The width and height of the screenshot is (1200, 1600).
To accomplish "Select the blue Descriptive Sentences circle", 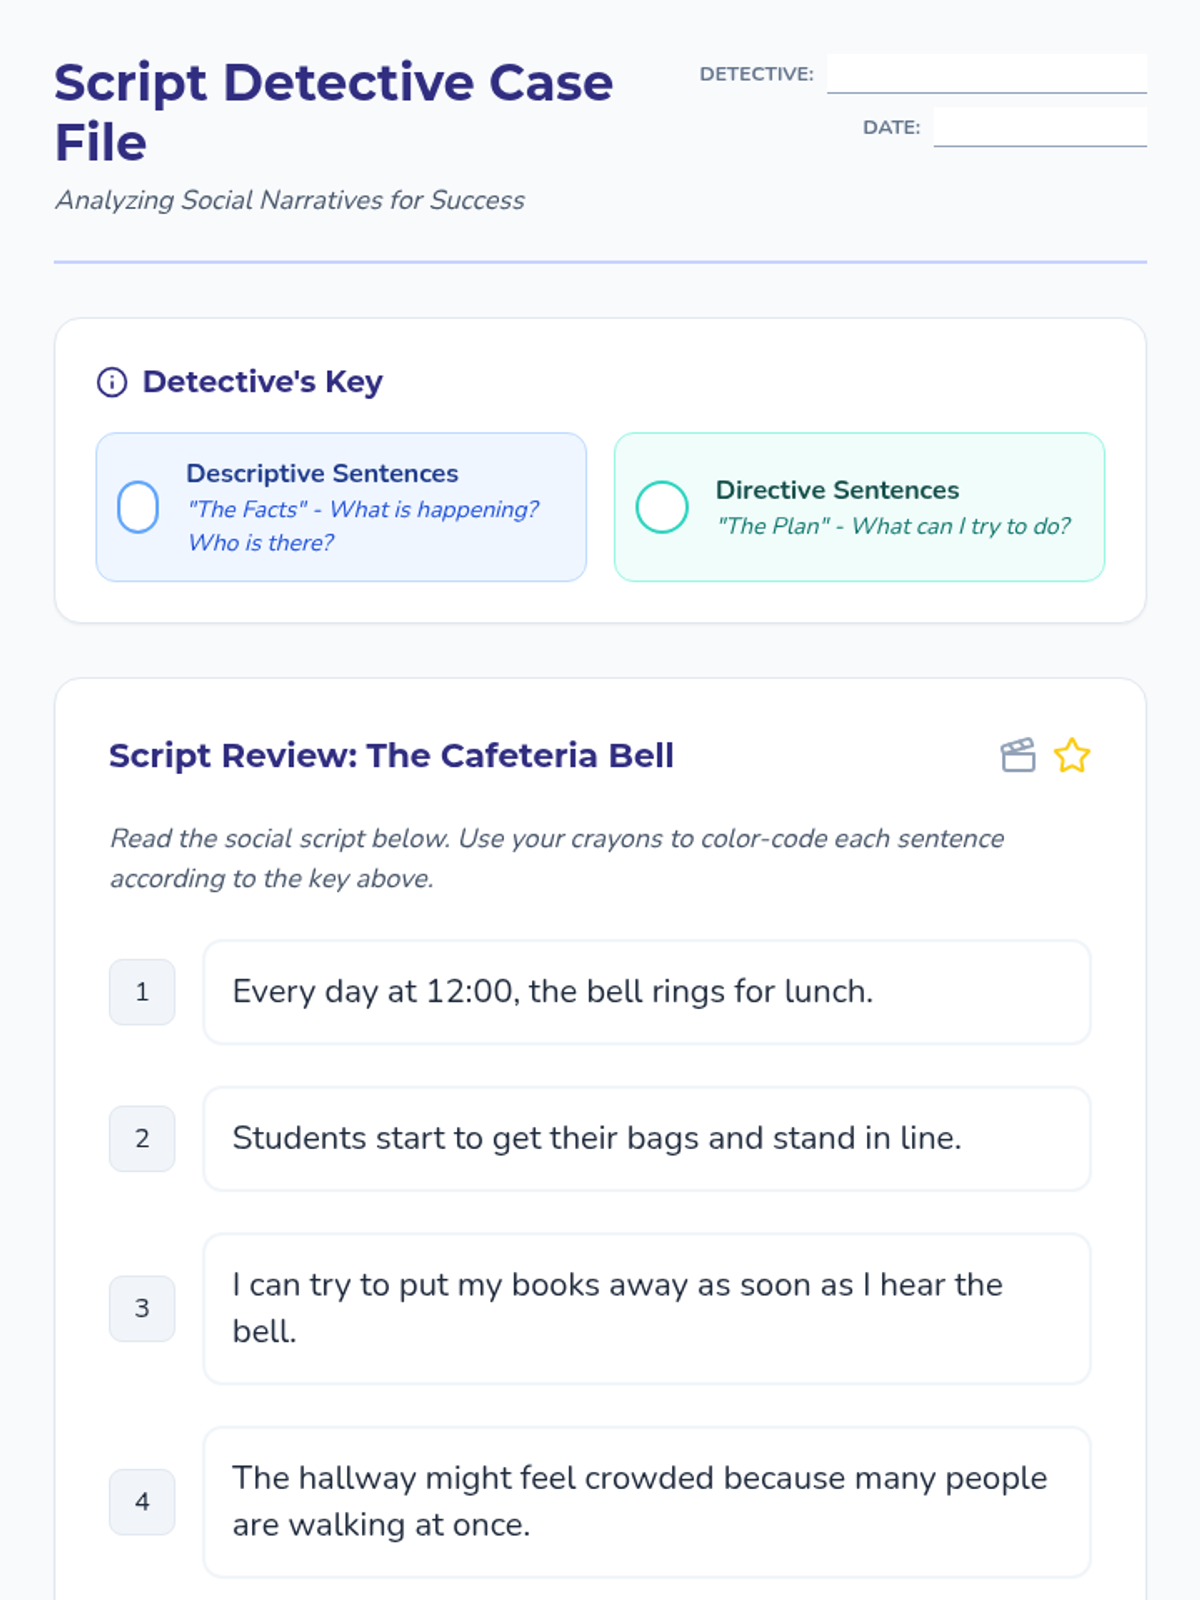I will [x=138, y=507].
